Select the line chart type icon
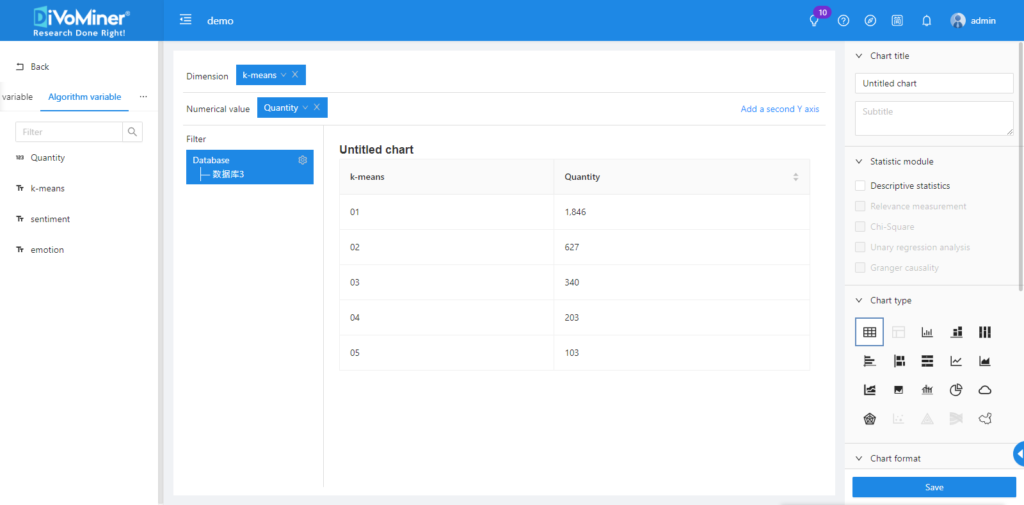Image resolution: width=1024 pixels, height=505 pixels. 956,361
